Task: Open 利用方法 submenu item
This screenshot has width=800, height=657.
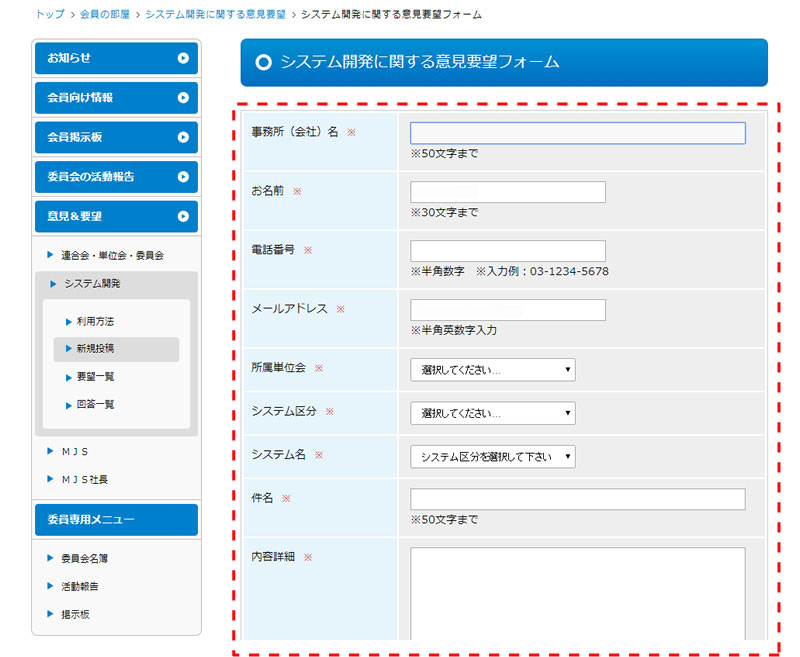Action: coord(95,321)
